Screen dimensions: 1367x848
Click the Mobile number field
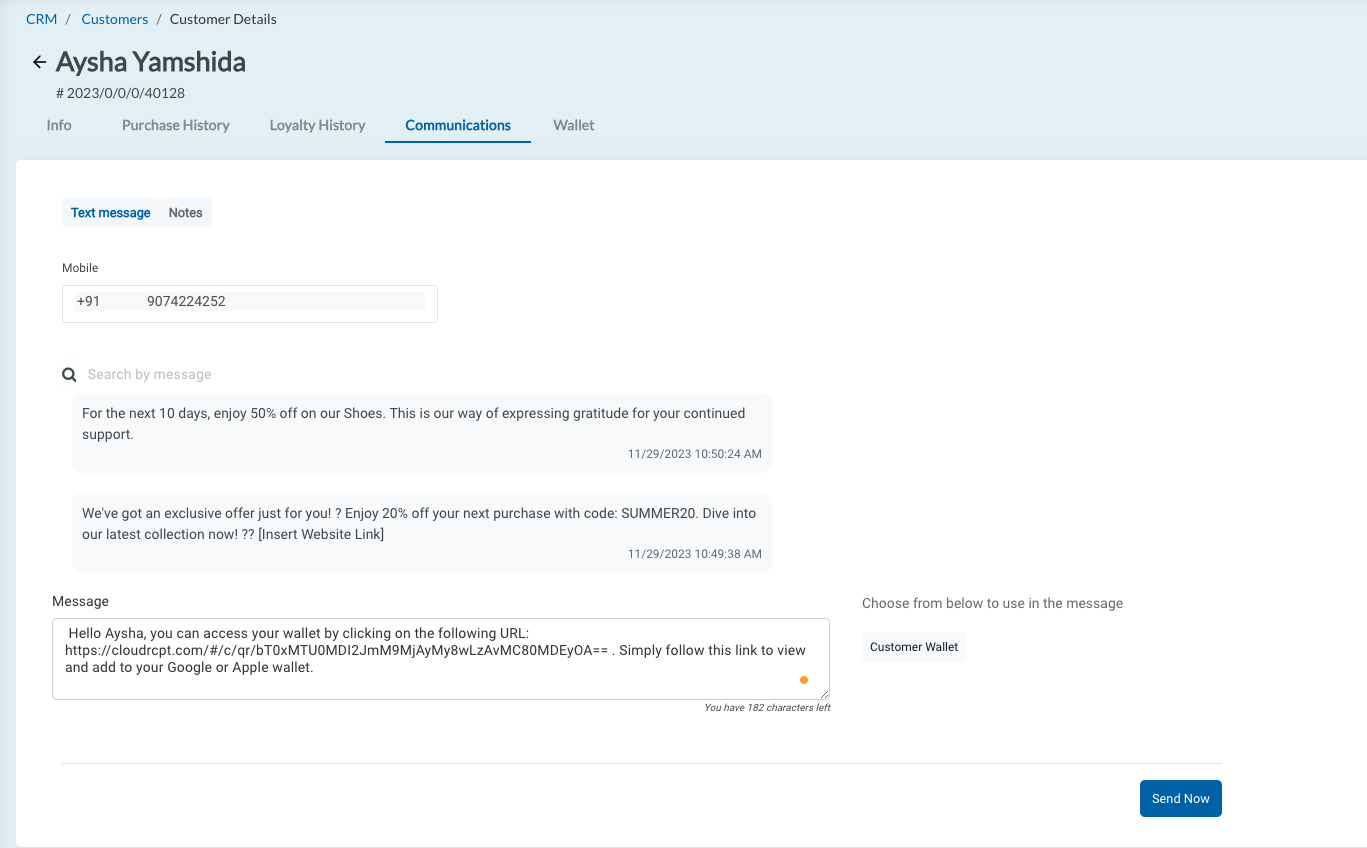pos(250,303)
